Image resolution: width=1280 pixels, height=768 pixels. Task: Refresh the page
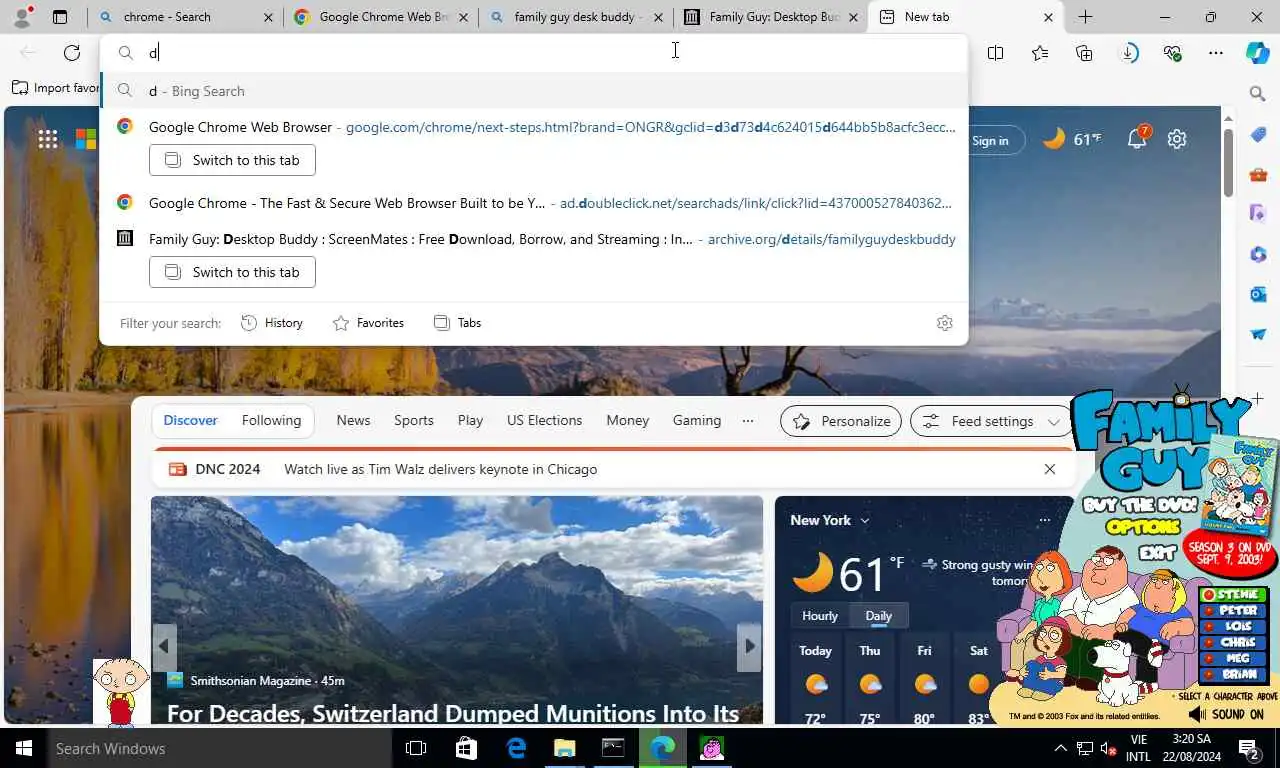click(72, 53)
